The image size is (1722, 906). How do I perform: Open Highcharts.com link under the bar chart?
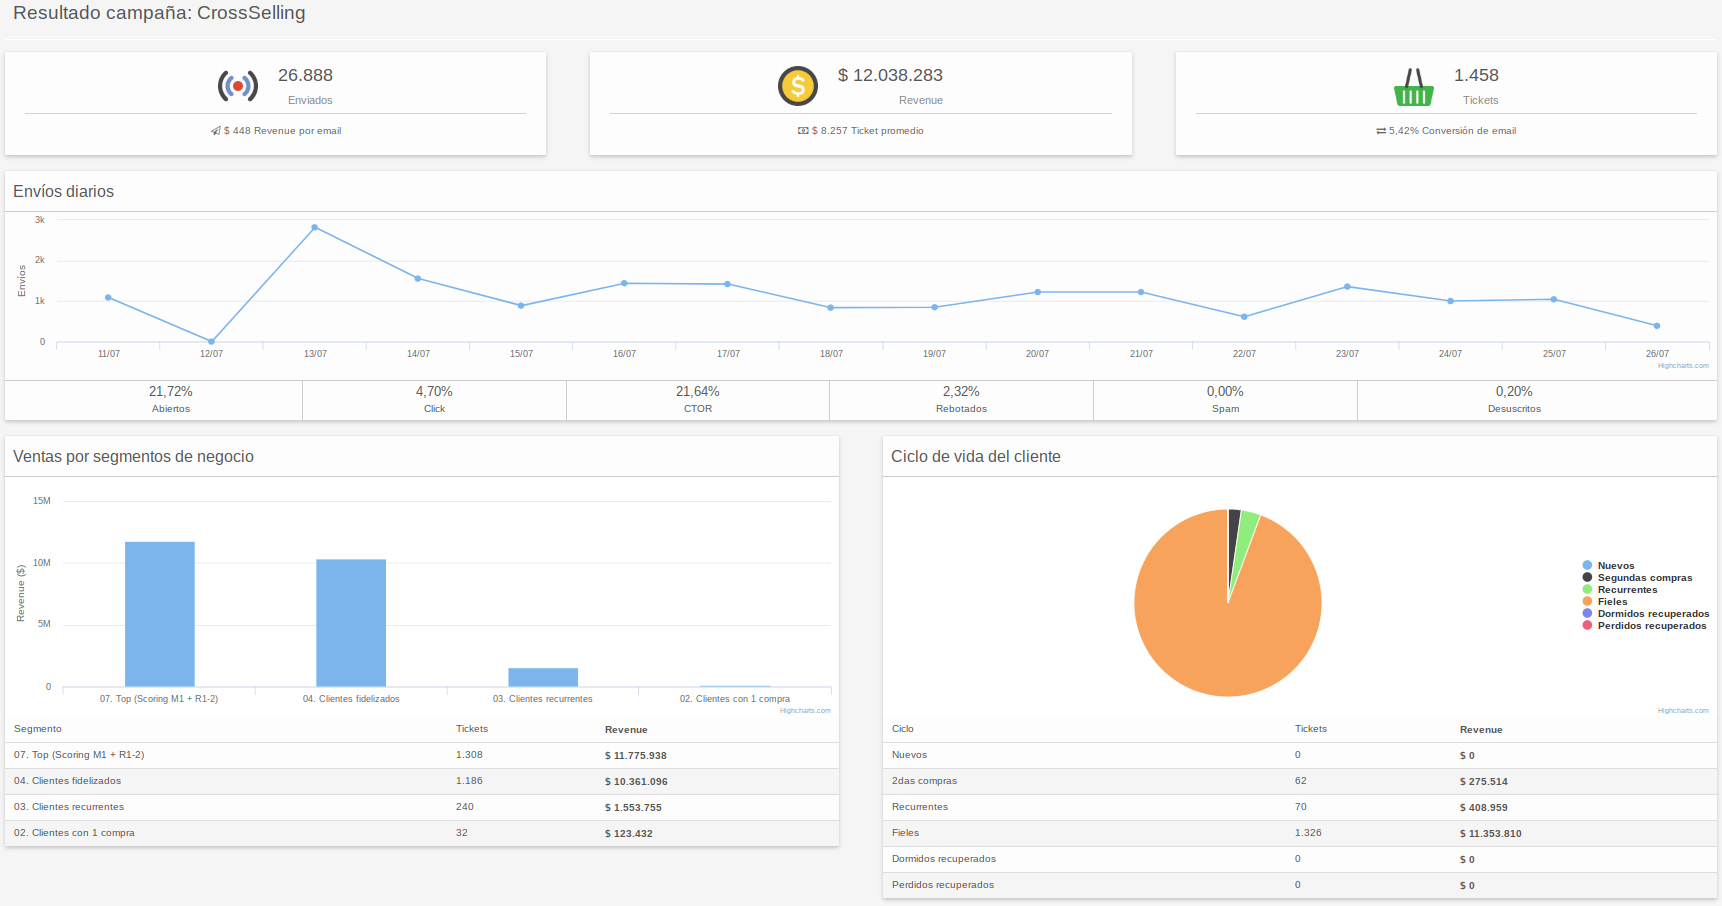coord(805,711)
